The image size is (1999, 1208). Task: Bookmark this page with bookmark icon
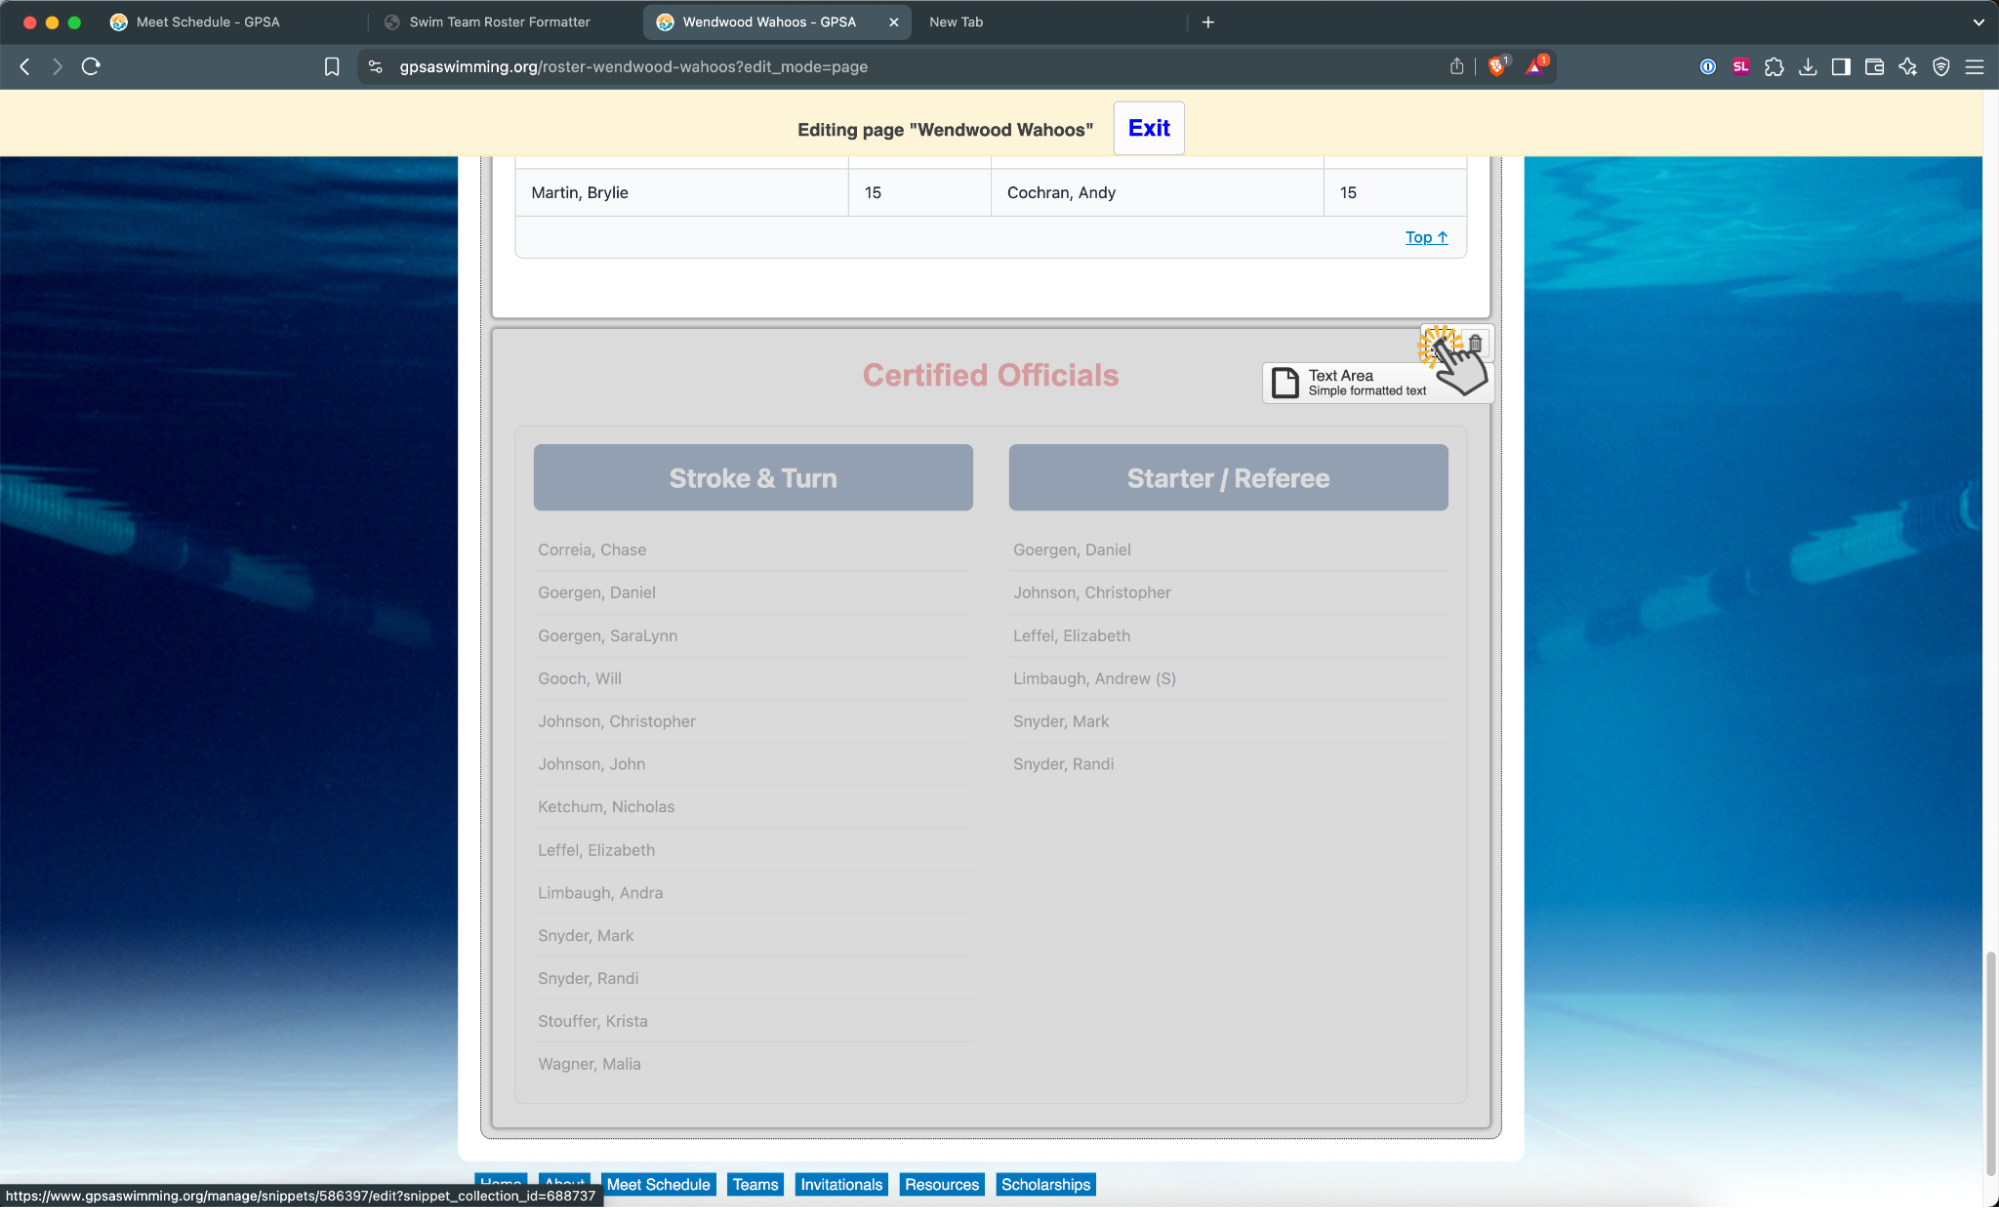pos(332,66)
